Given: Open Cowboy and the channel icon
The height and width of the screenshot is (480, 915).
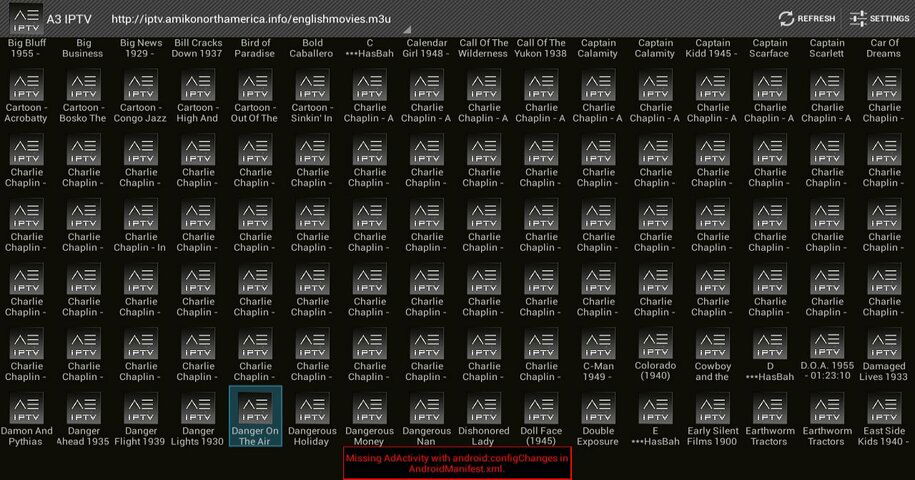Looking at the screenshot, I should (x=713, y=344).
